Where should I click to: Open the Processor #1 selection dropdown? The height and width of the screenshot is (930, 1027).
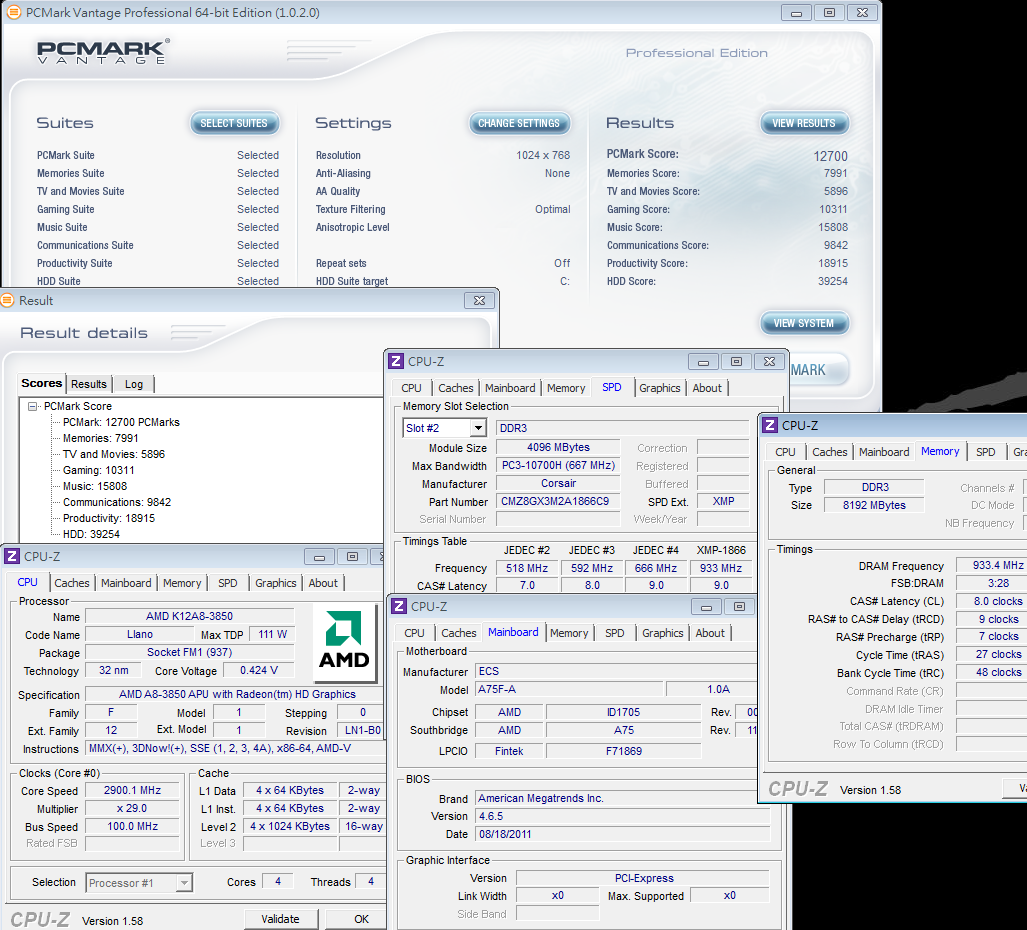185,883
